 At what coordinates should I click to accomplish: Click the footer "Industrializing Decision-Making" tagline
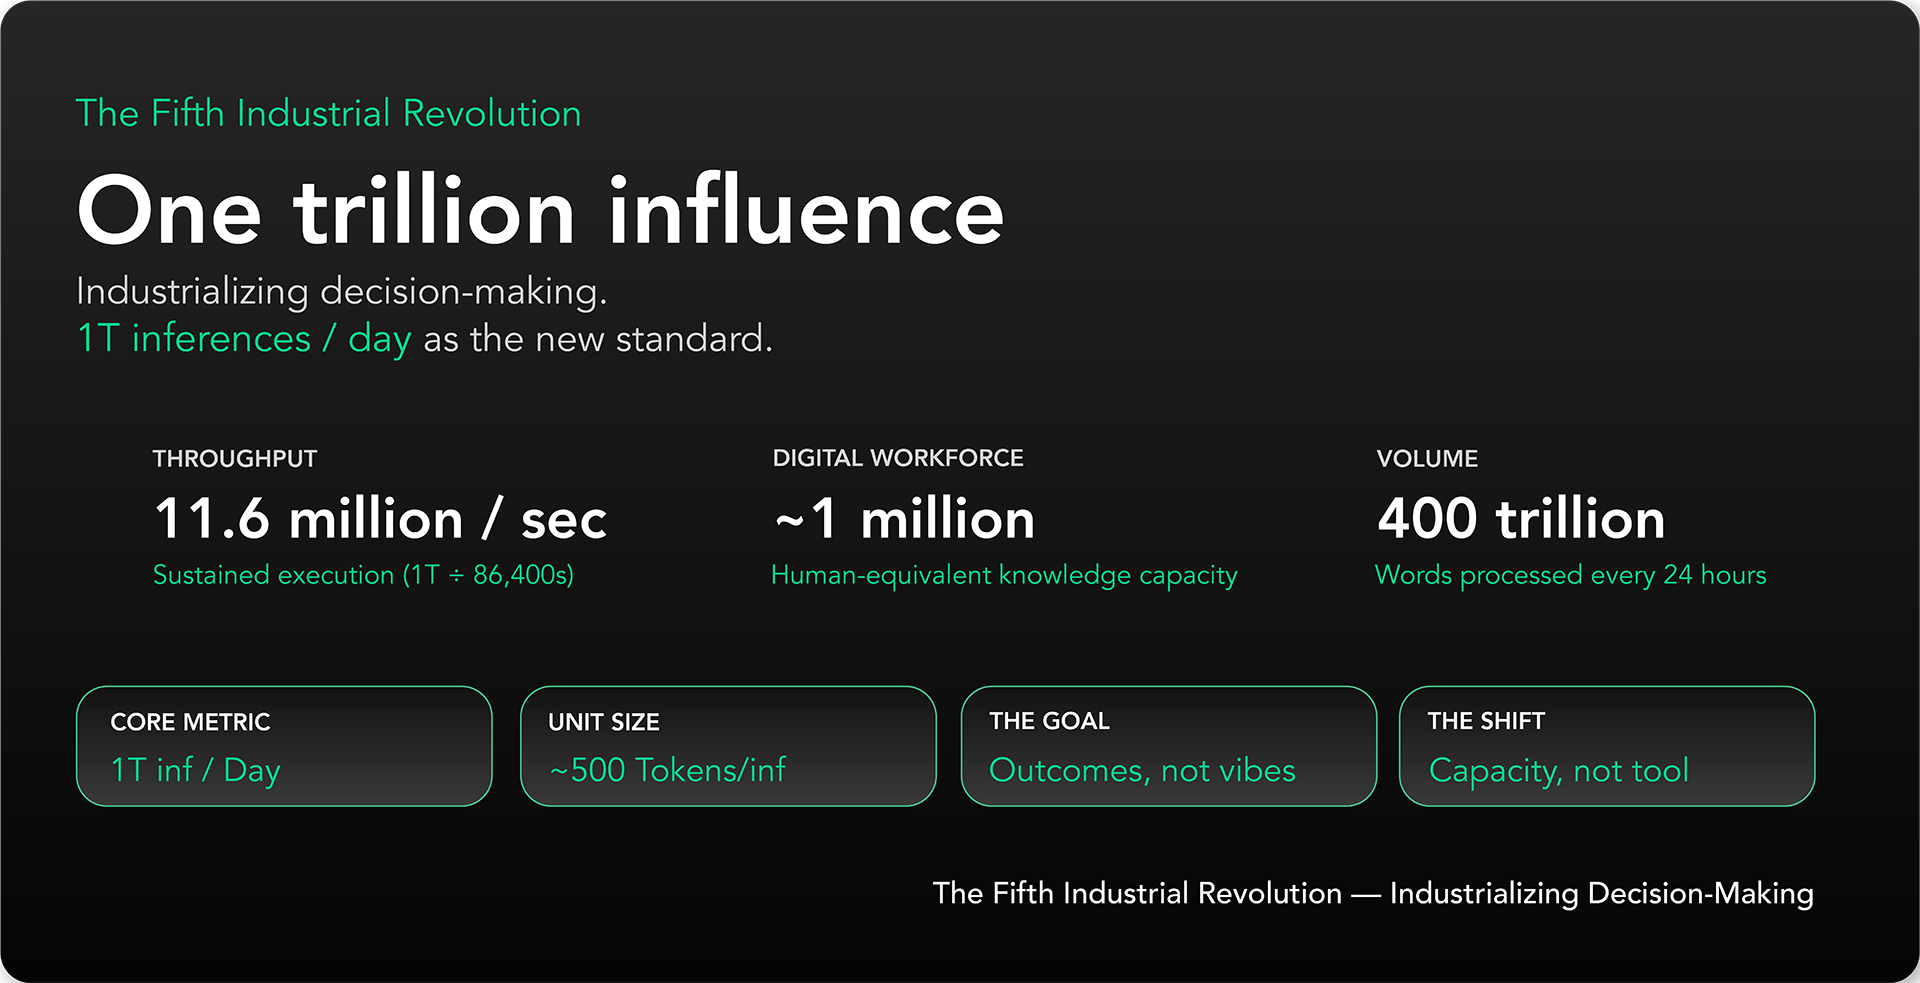click(x=1601, y=894)
